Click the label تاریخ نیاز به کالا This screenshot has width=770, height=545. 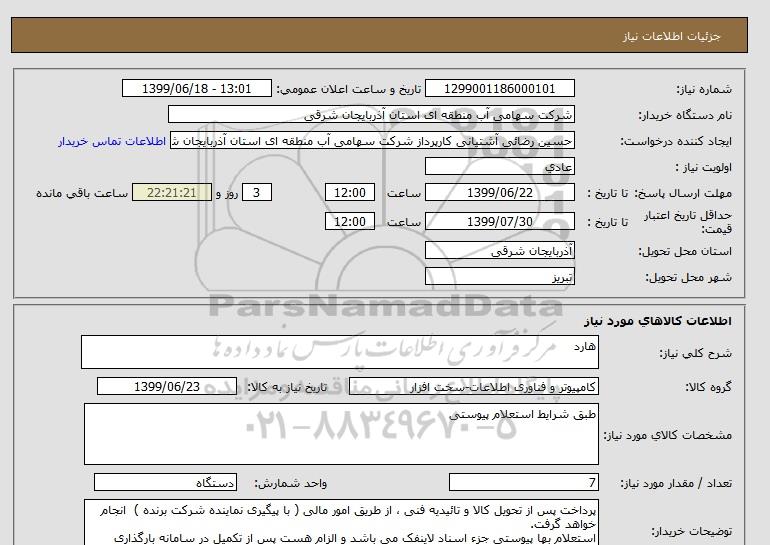click(287, 387)
